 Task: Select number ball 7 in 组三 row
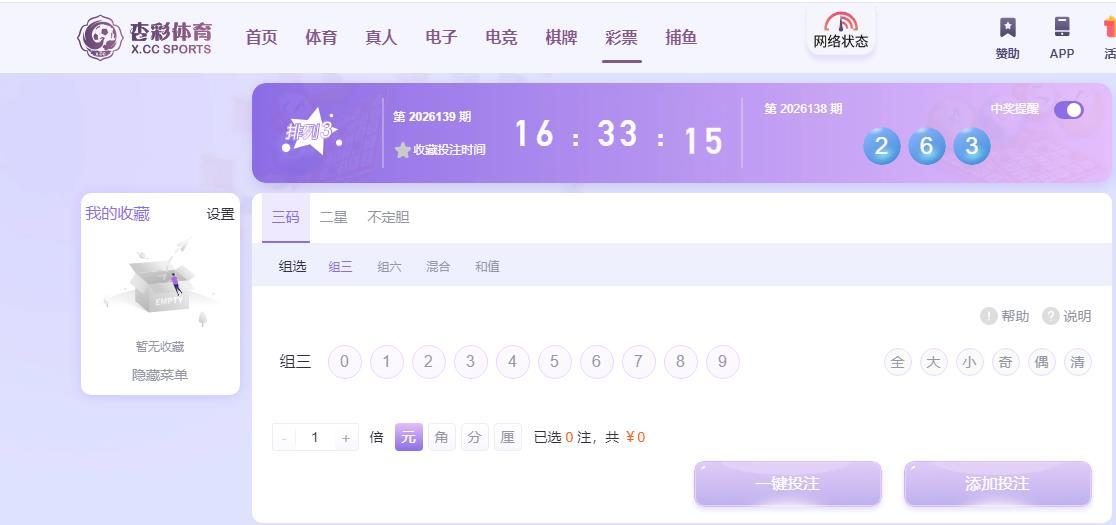pyautogui.click(x=638, y=362)
